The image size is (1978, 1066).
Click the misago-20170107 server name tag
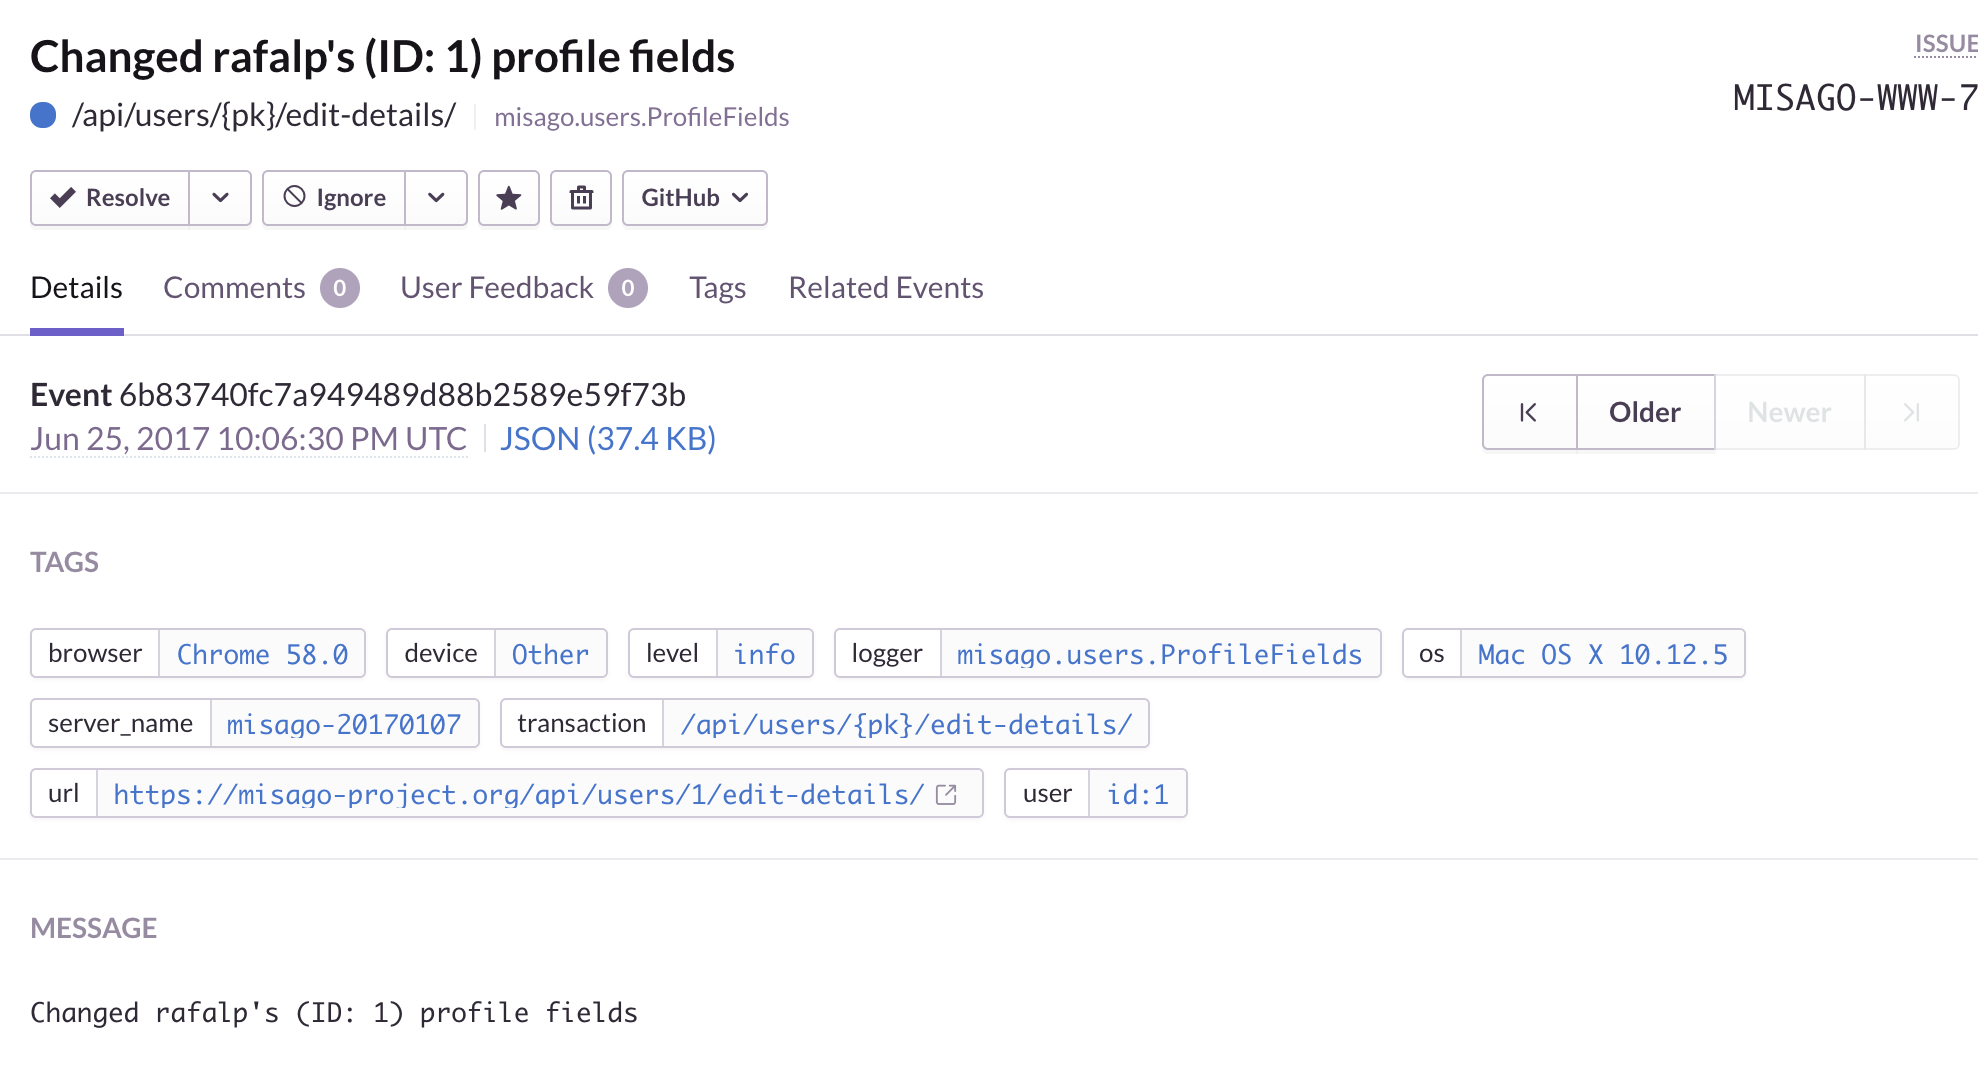[344, 724]
